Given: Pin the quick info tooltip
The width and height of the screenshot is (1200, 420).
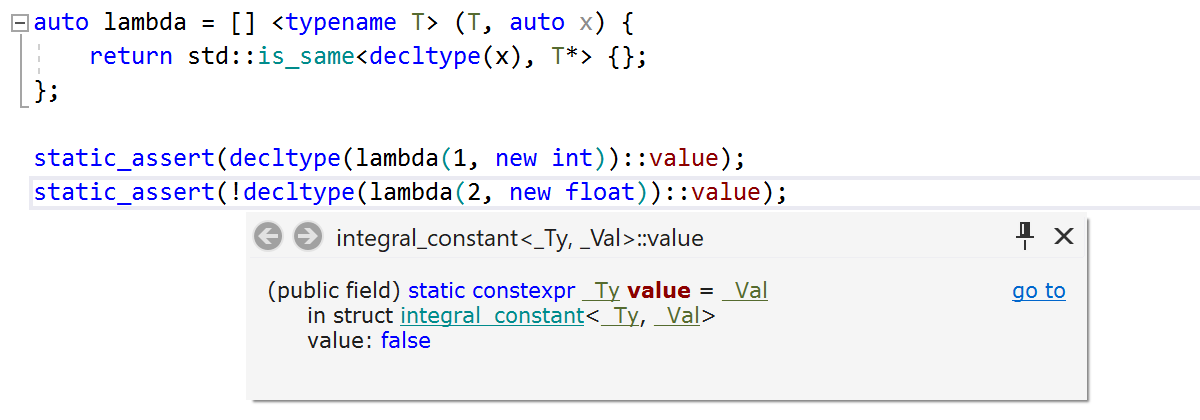Looking at the screenshot, I should click(1024, 236).
